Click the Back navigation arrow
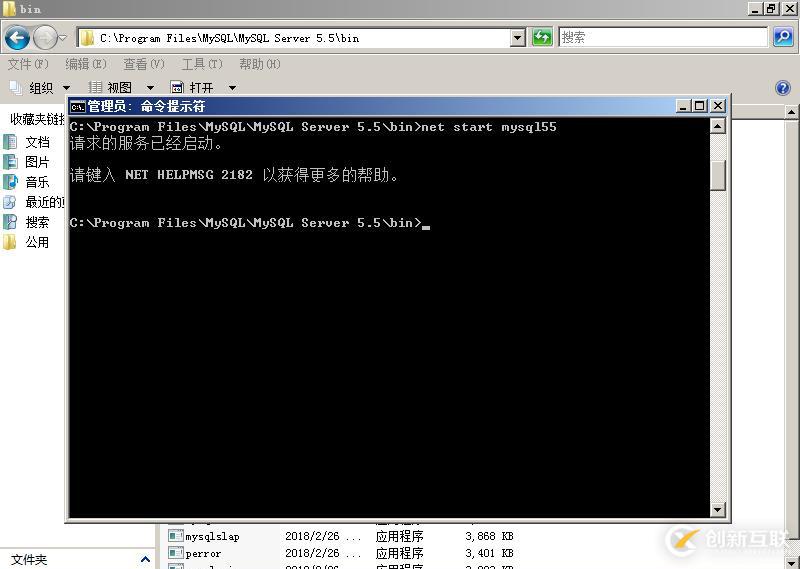 (x=17, y=38)
